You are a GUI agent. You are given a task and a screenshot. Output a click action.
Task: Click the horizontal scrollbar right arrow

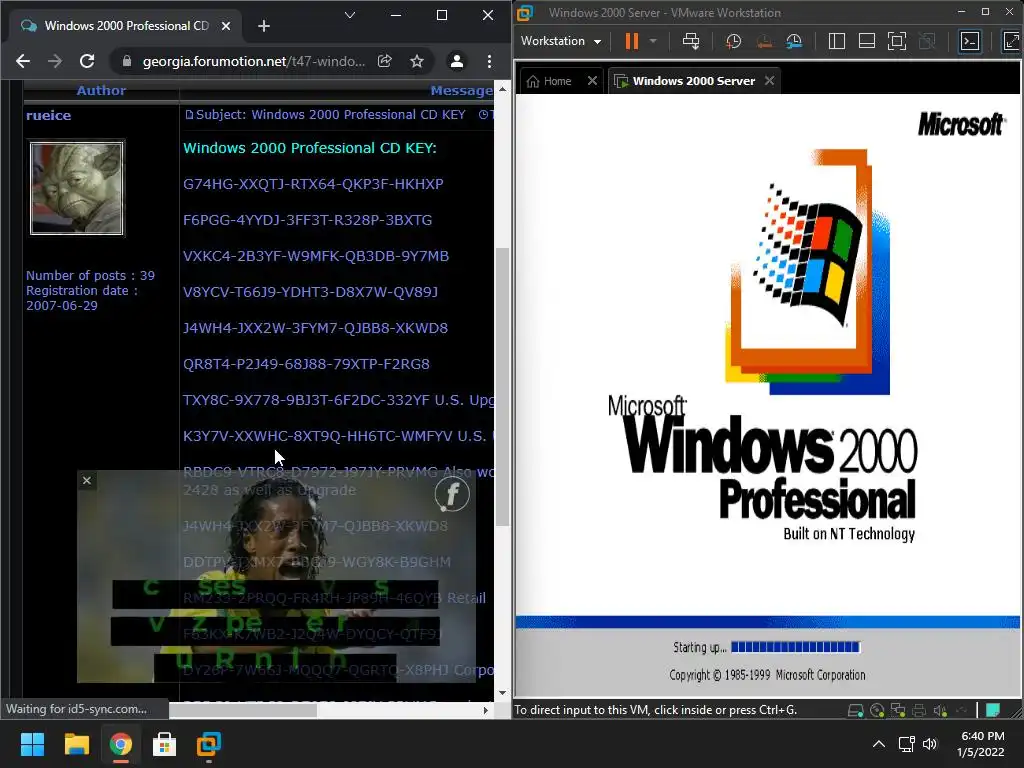click(485, 710)
